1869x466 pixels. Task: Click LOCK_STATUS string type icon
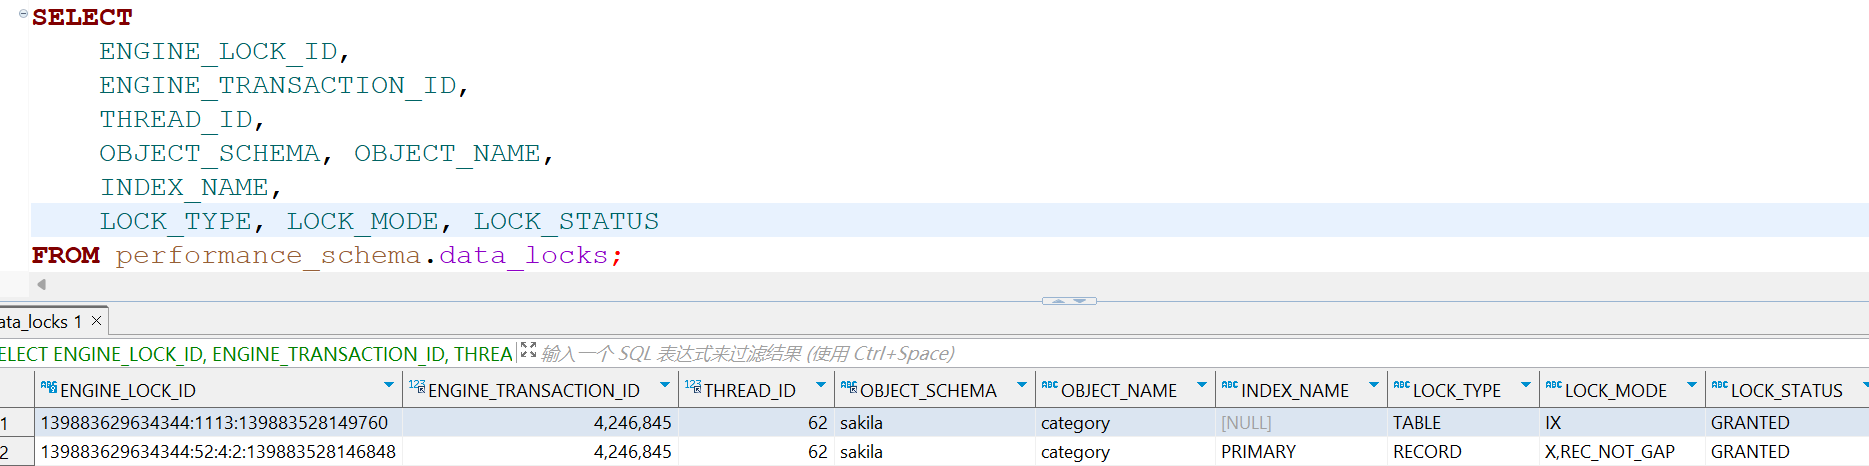coord(1720,386)
